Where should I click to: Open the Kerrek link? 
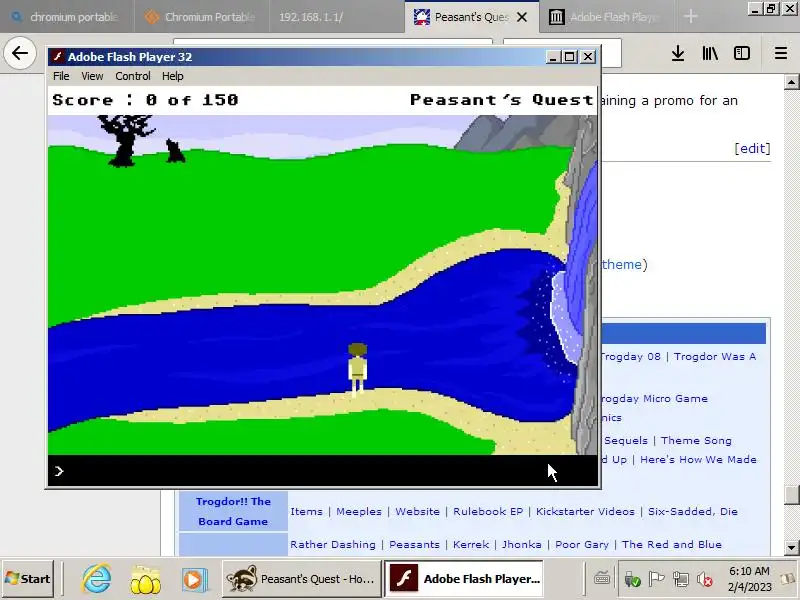coord(471,544)
